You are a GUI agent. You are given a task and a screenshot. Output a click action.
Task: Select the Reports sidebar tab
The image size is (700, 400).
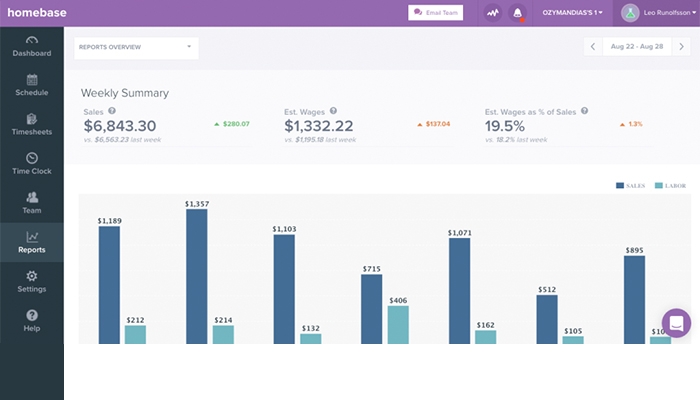tap(32, 242)
